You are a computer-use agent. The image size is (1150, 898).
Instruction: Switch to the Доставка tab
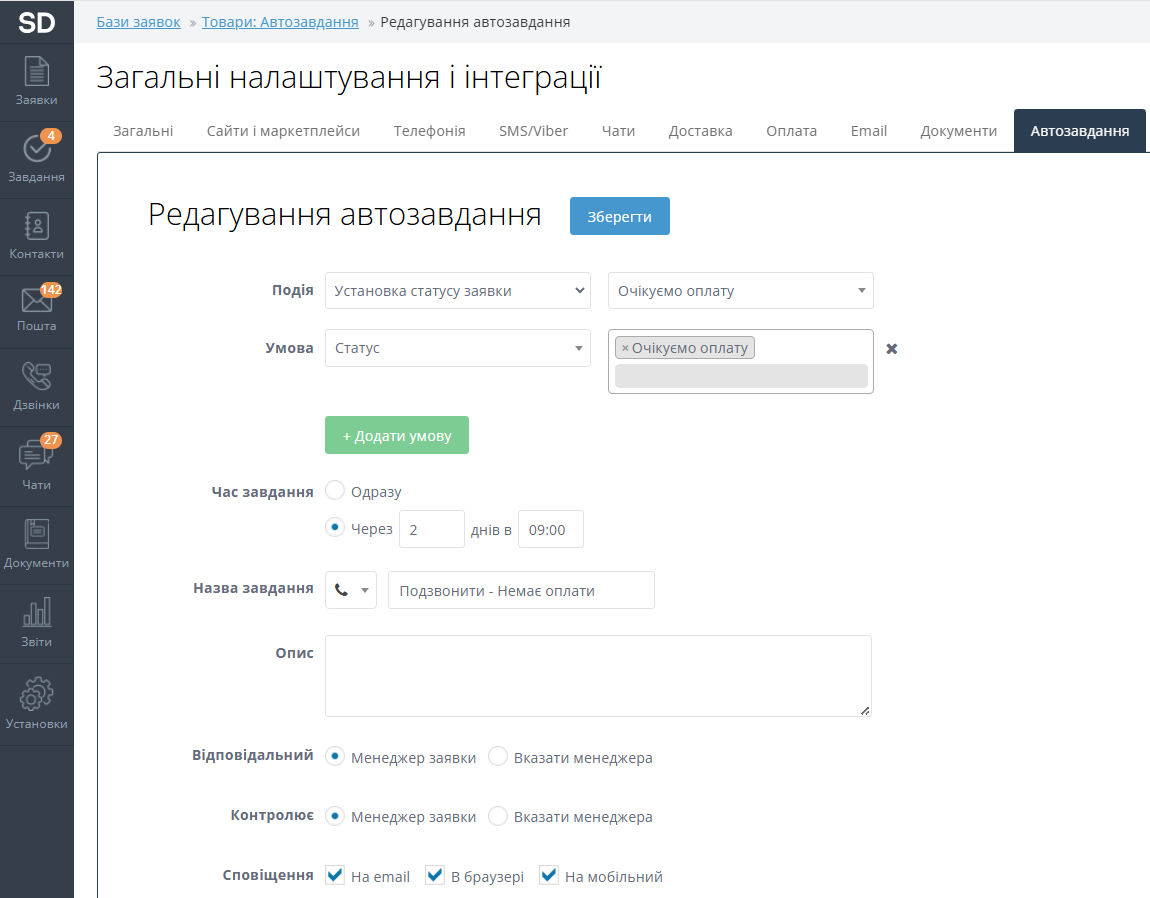(x=700, y=131)
